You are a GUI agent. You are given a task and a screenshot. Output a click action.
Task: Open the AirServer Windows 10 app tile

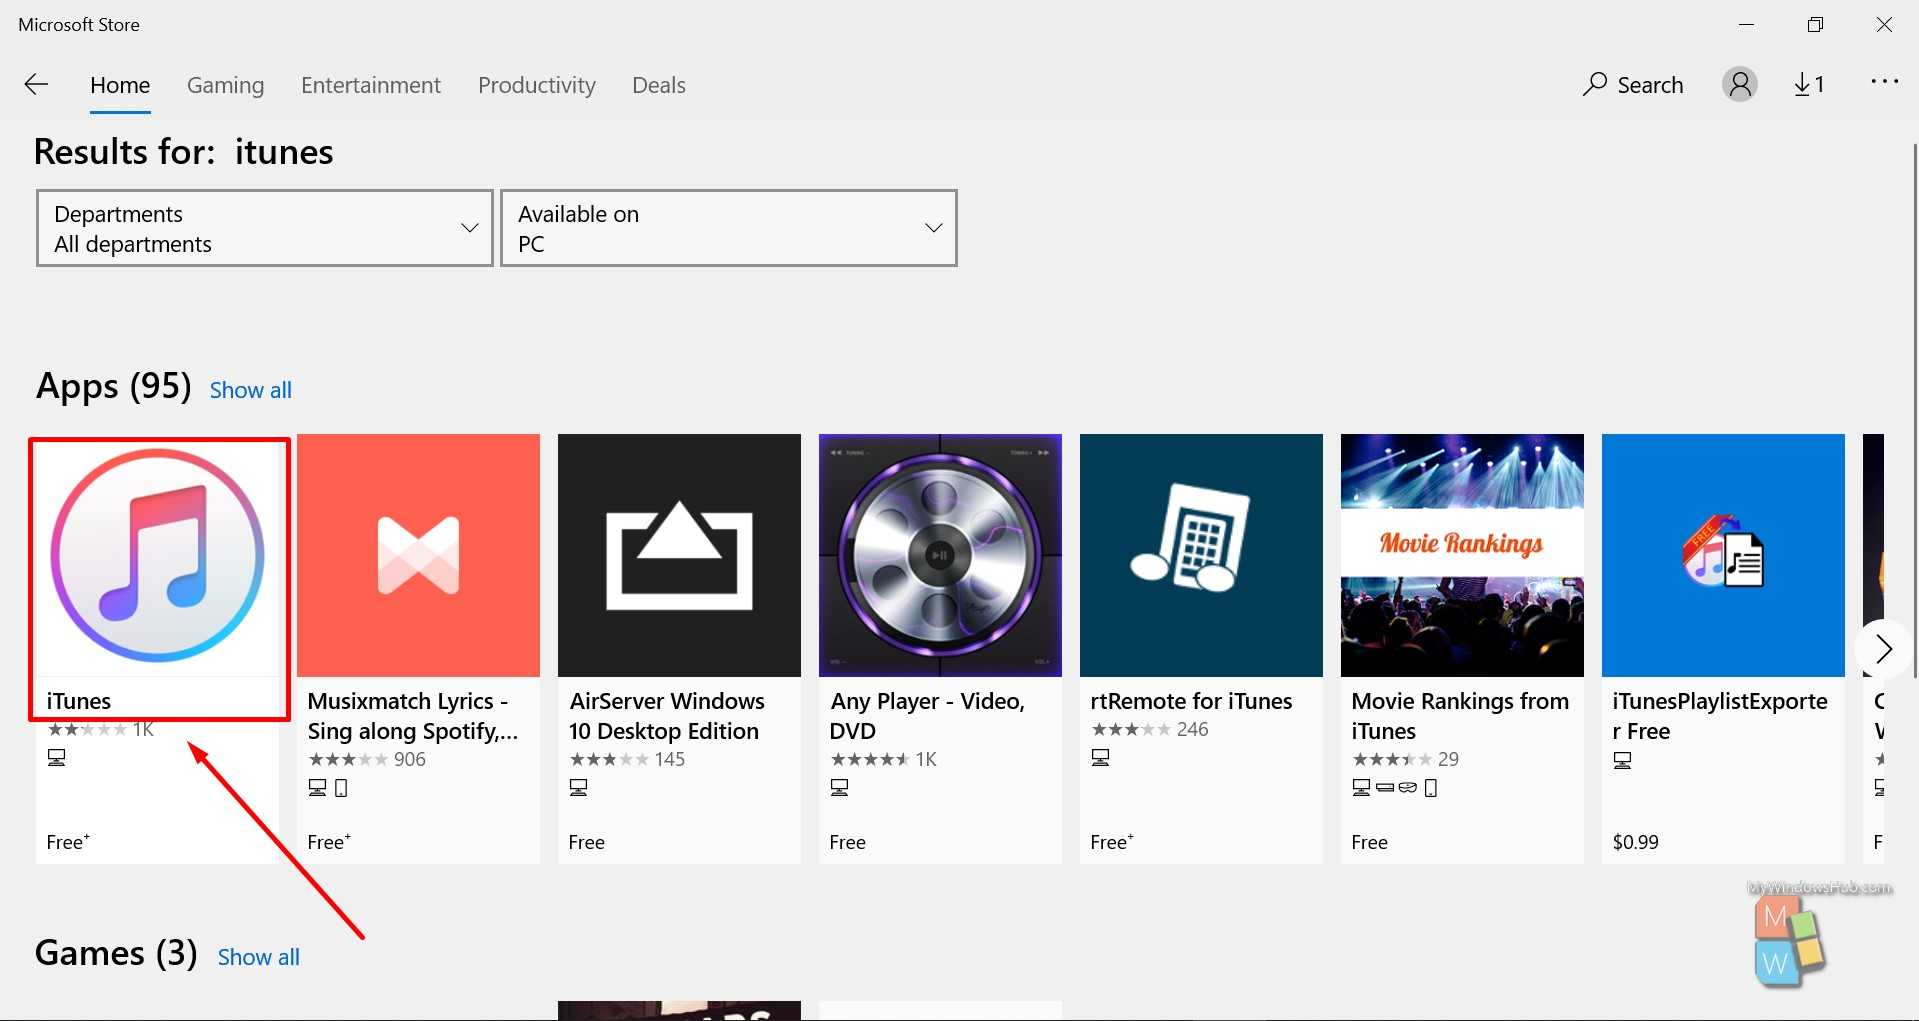[x=679, y=556]
